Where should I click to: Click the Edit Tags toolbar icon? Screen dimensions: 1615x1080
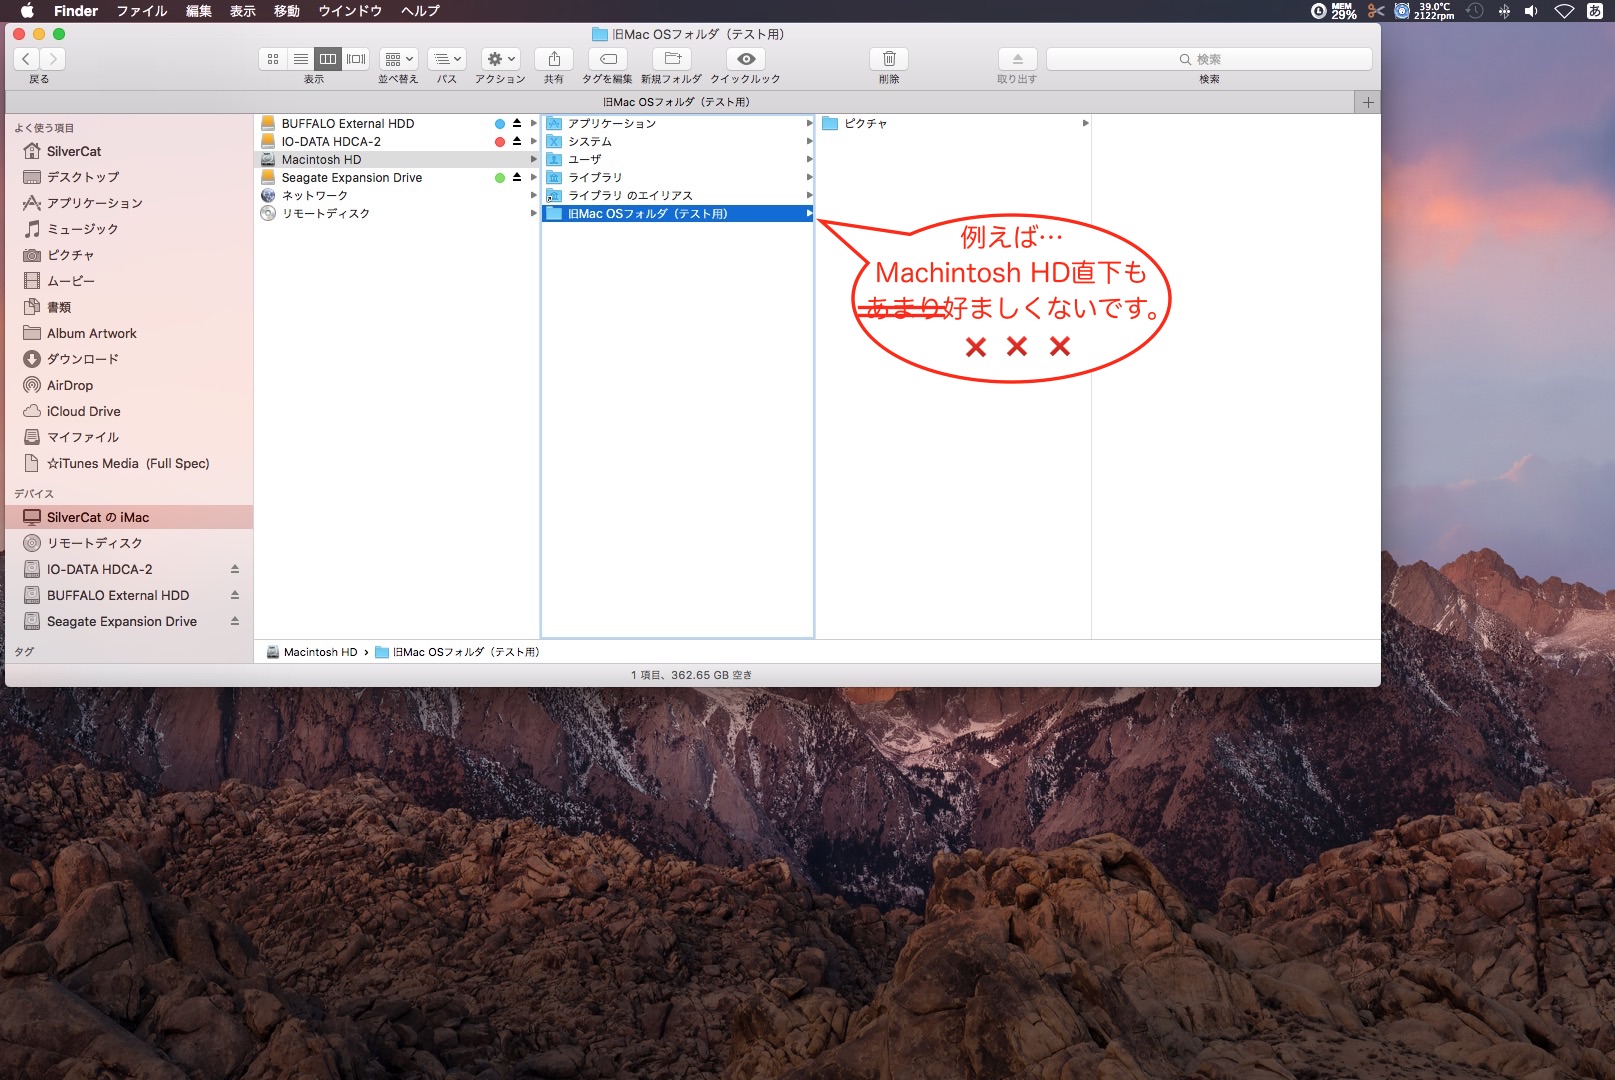point(608,59)
